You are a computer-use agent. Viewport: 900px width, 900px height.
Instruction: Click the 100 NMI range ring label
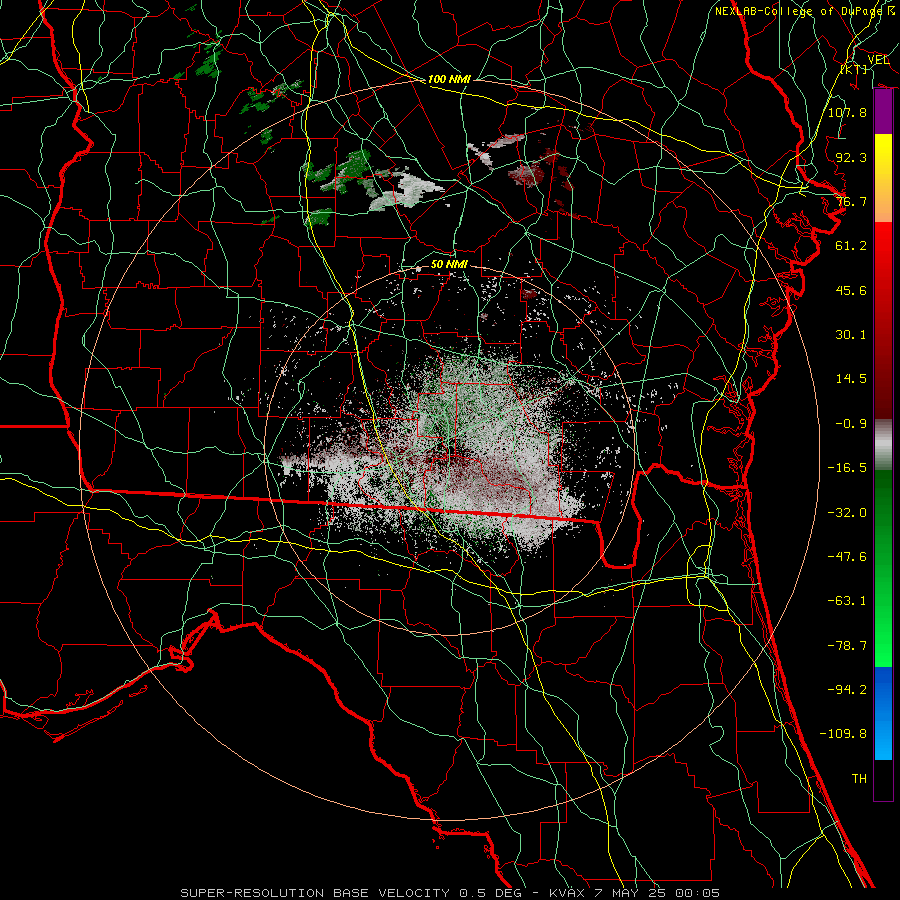pos(449,79)
